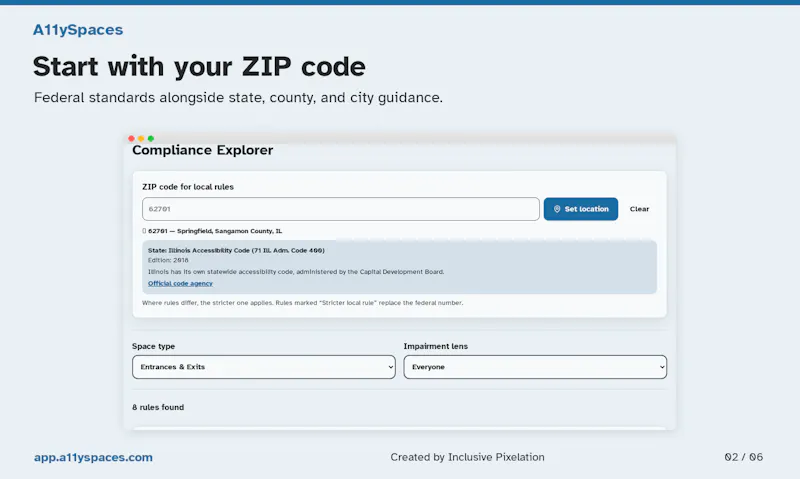Click the 'ZIP code for local rules' label

[188, 187]
